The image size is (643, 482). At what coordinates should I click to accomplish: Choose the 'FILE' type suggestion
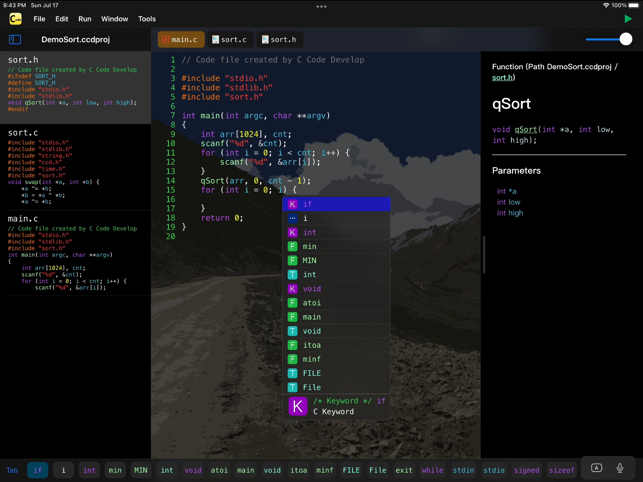[x=336, y=373]
